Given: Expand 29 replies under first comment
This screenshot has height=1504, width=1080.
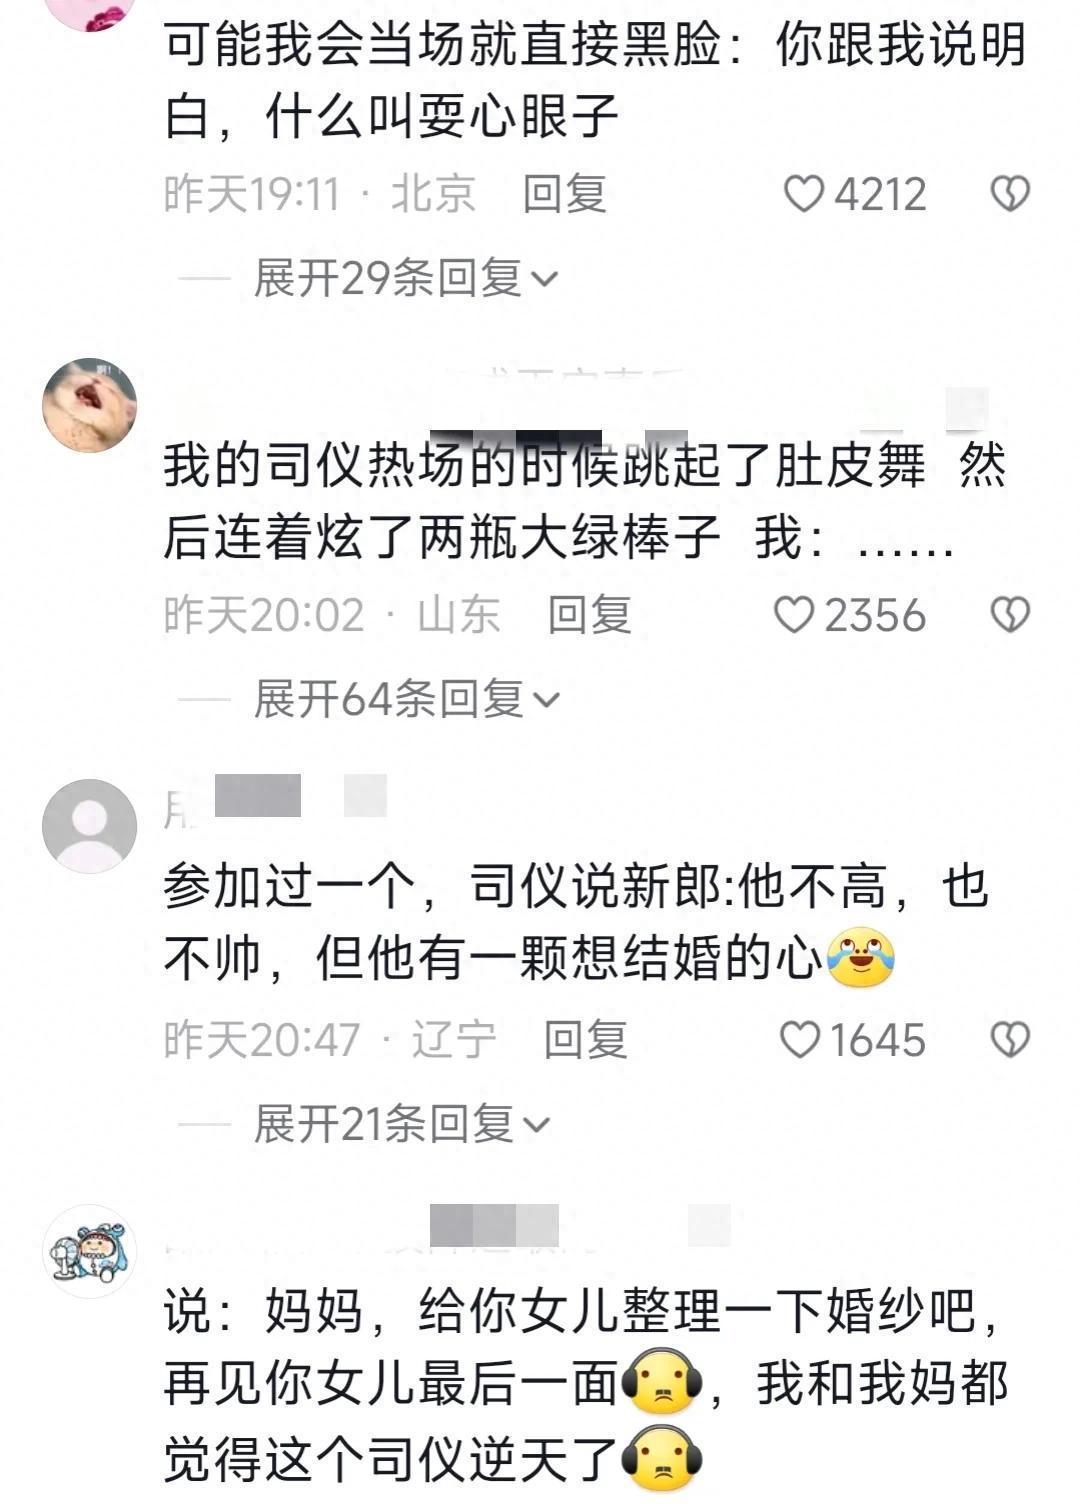Looking at the screenshot, I should pyautogui.click(x=405, y=278).
